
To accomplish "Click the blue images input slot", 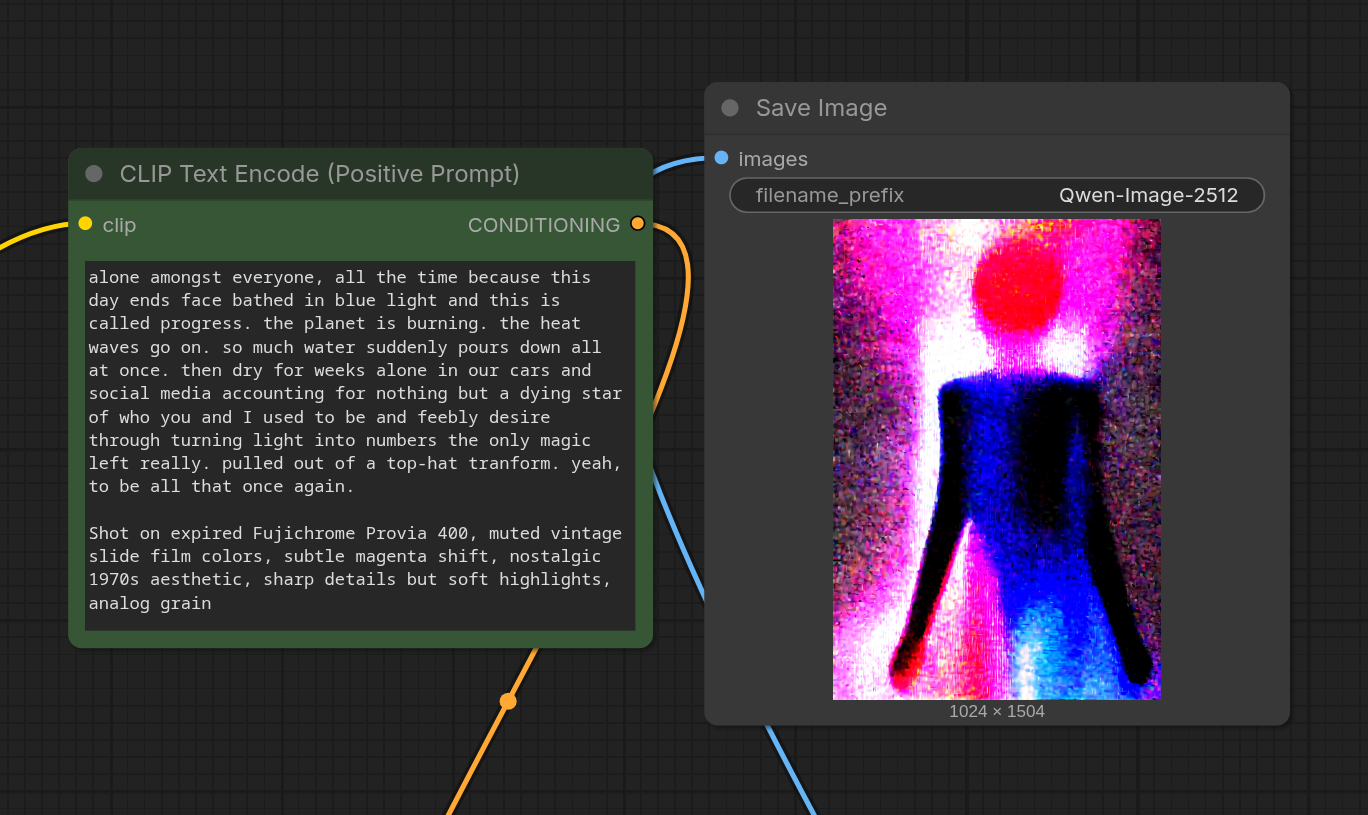I will click(x=721, y=157).
